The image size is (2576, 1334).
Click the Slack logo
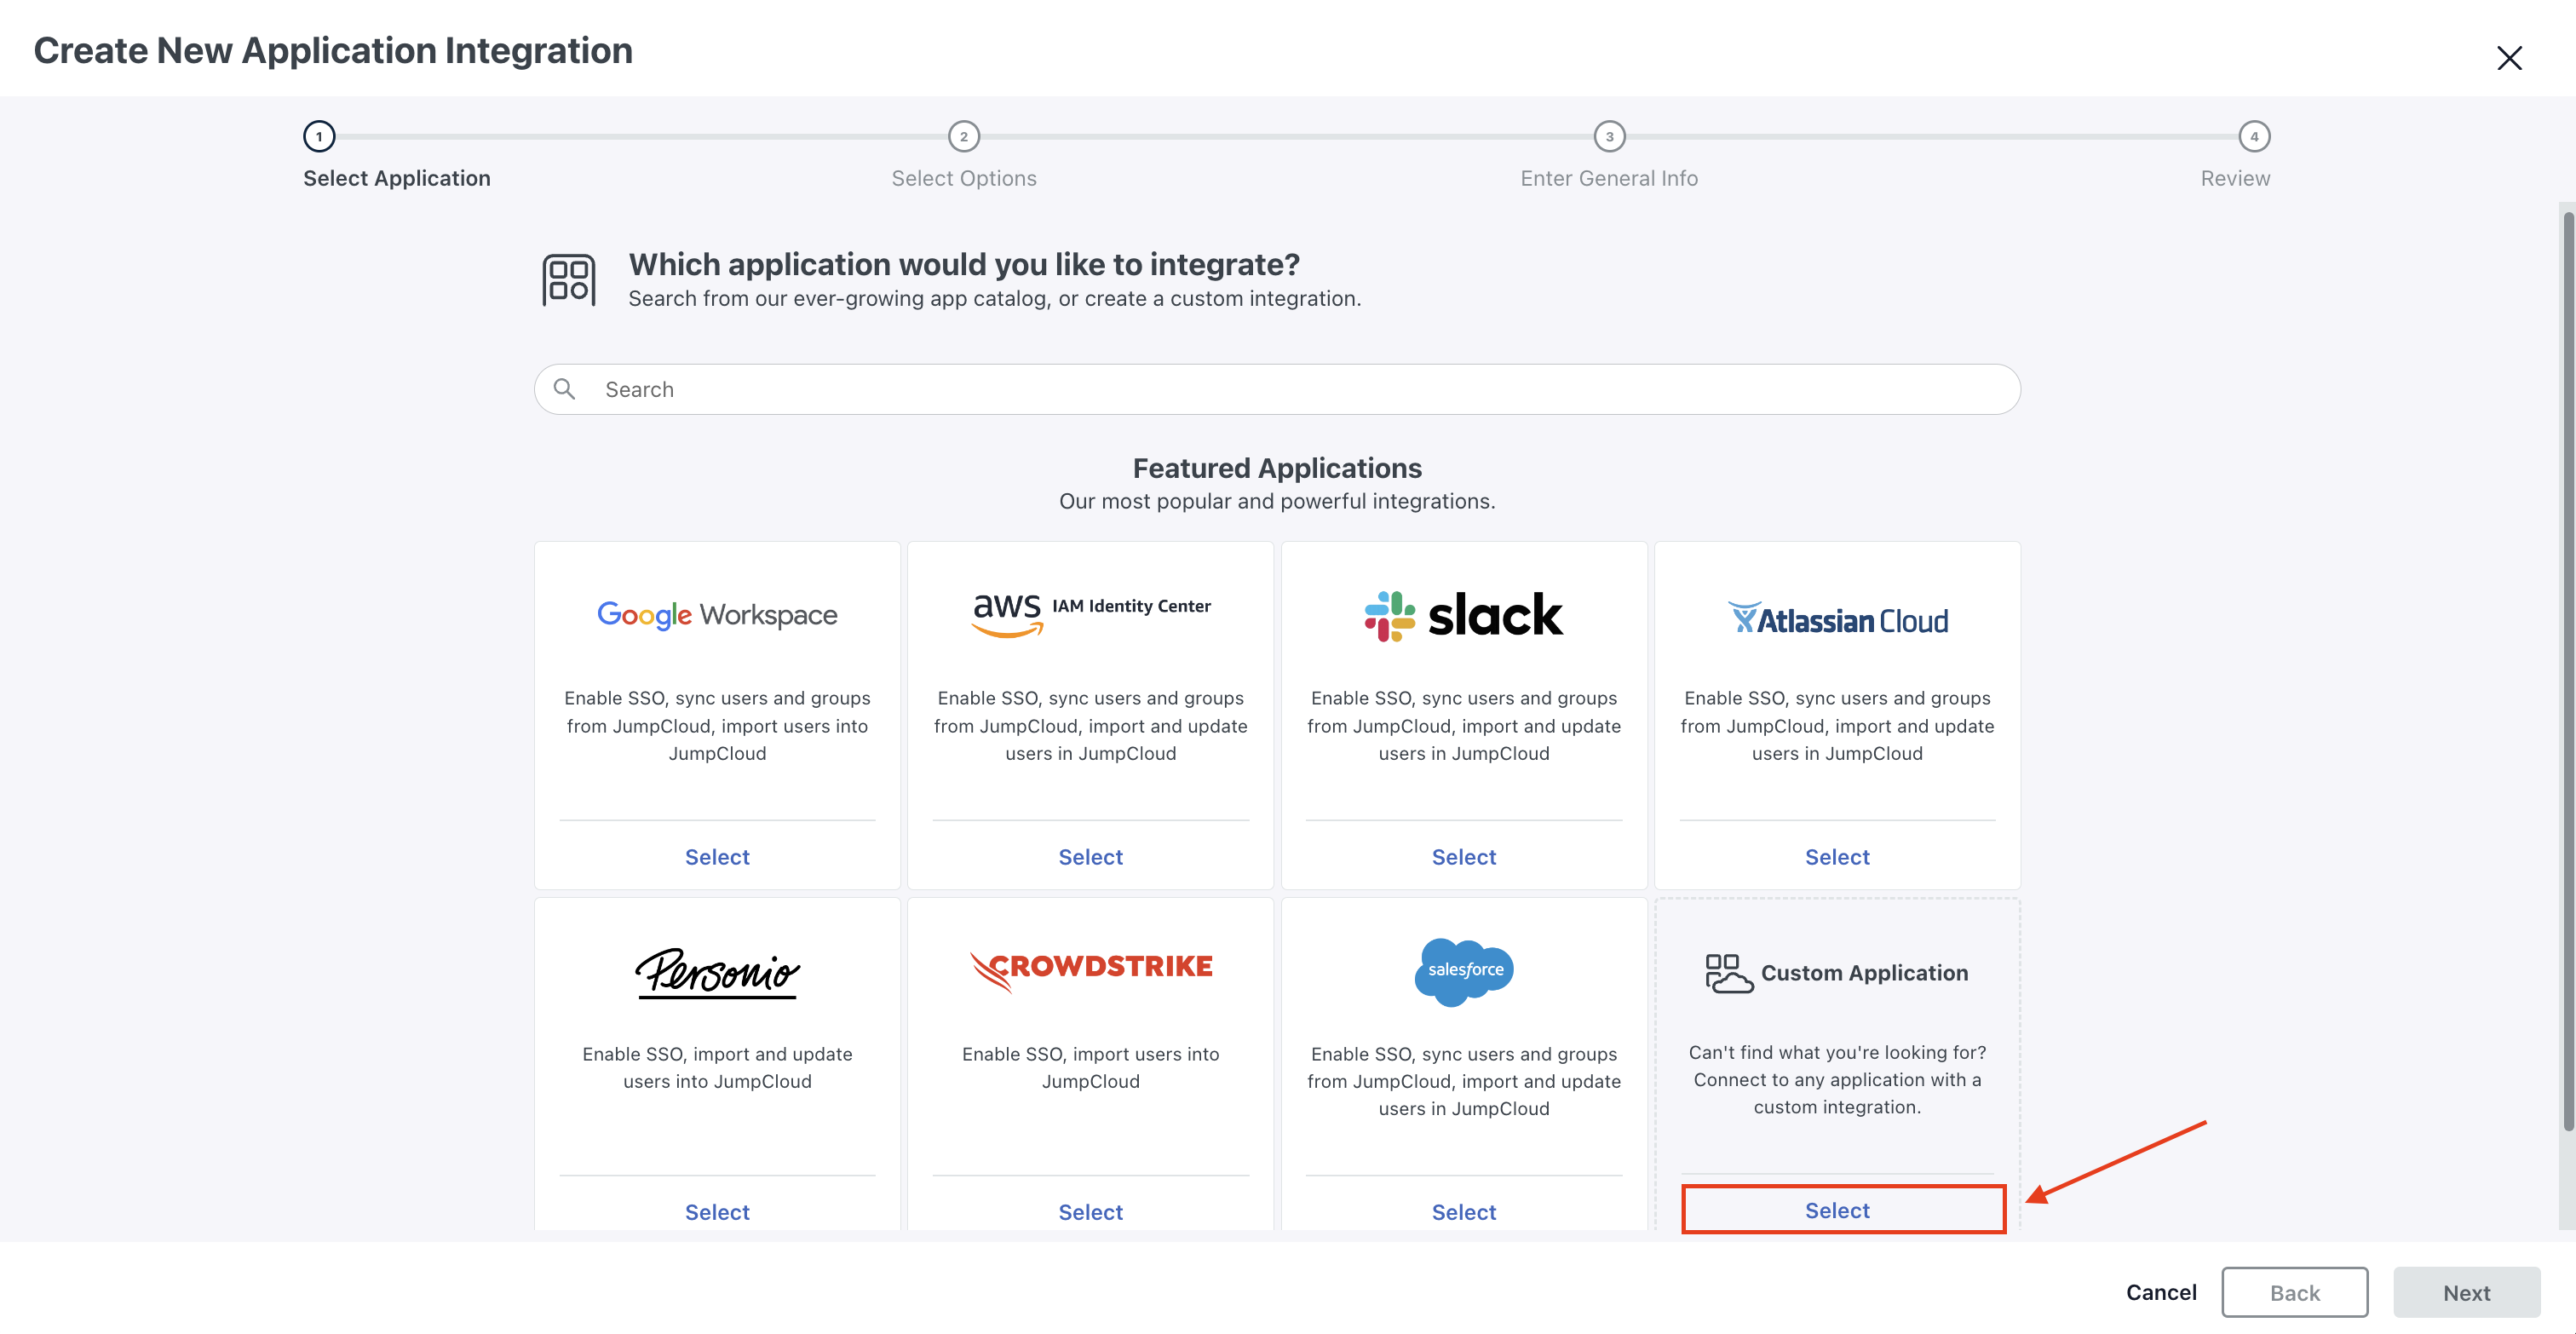(x=1463, y=615)
